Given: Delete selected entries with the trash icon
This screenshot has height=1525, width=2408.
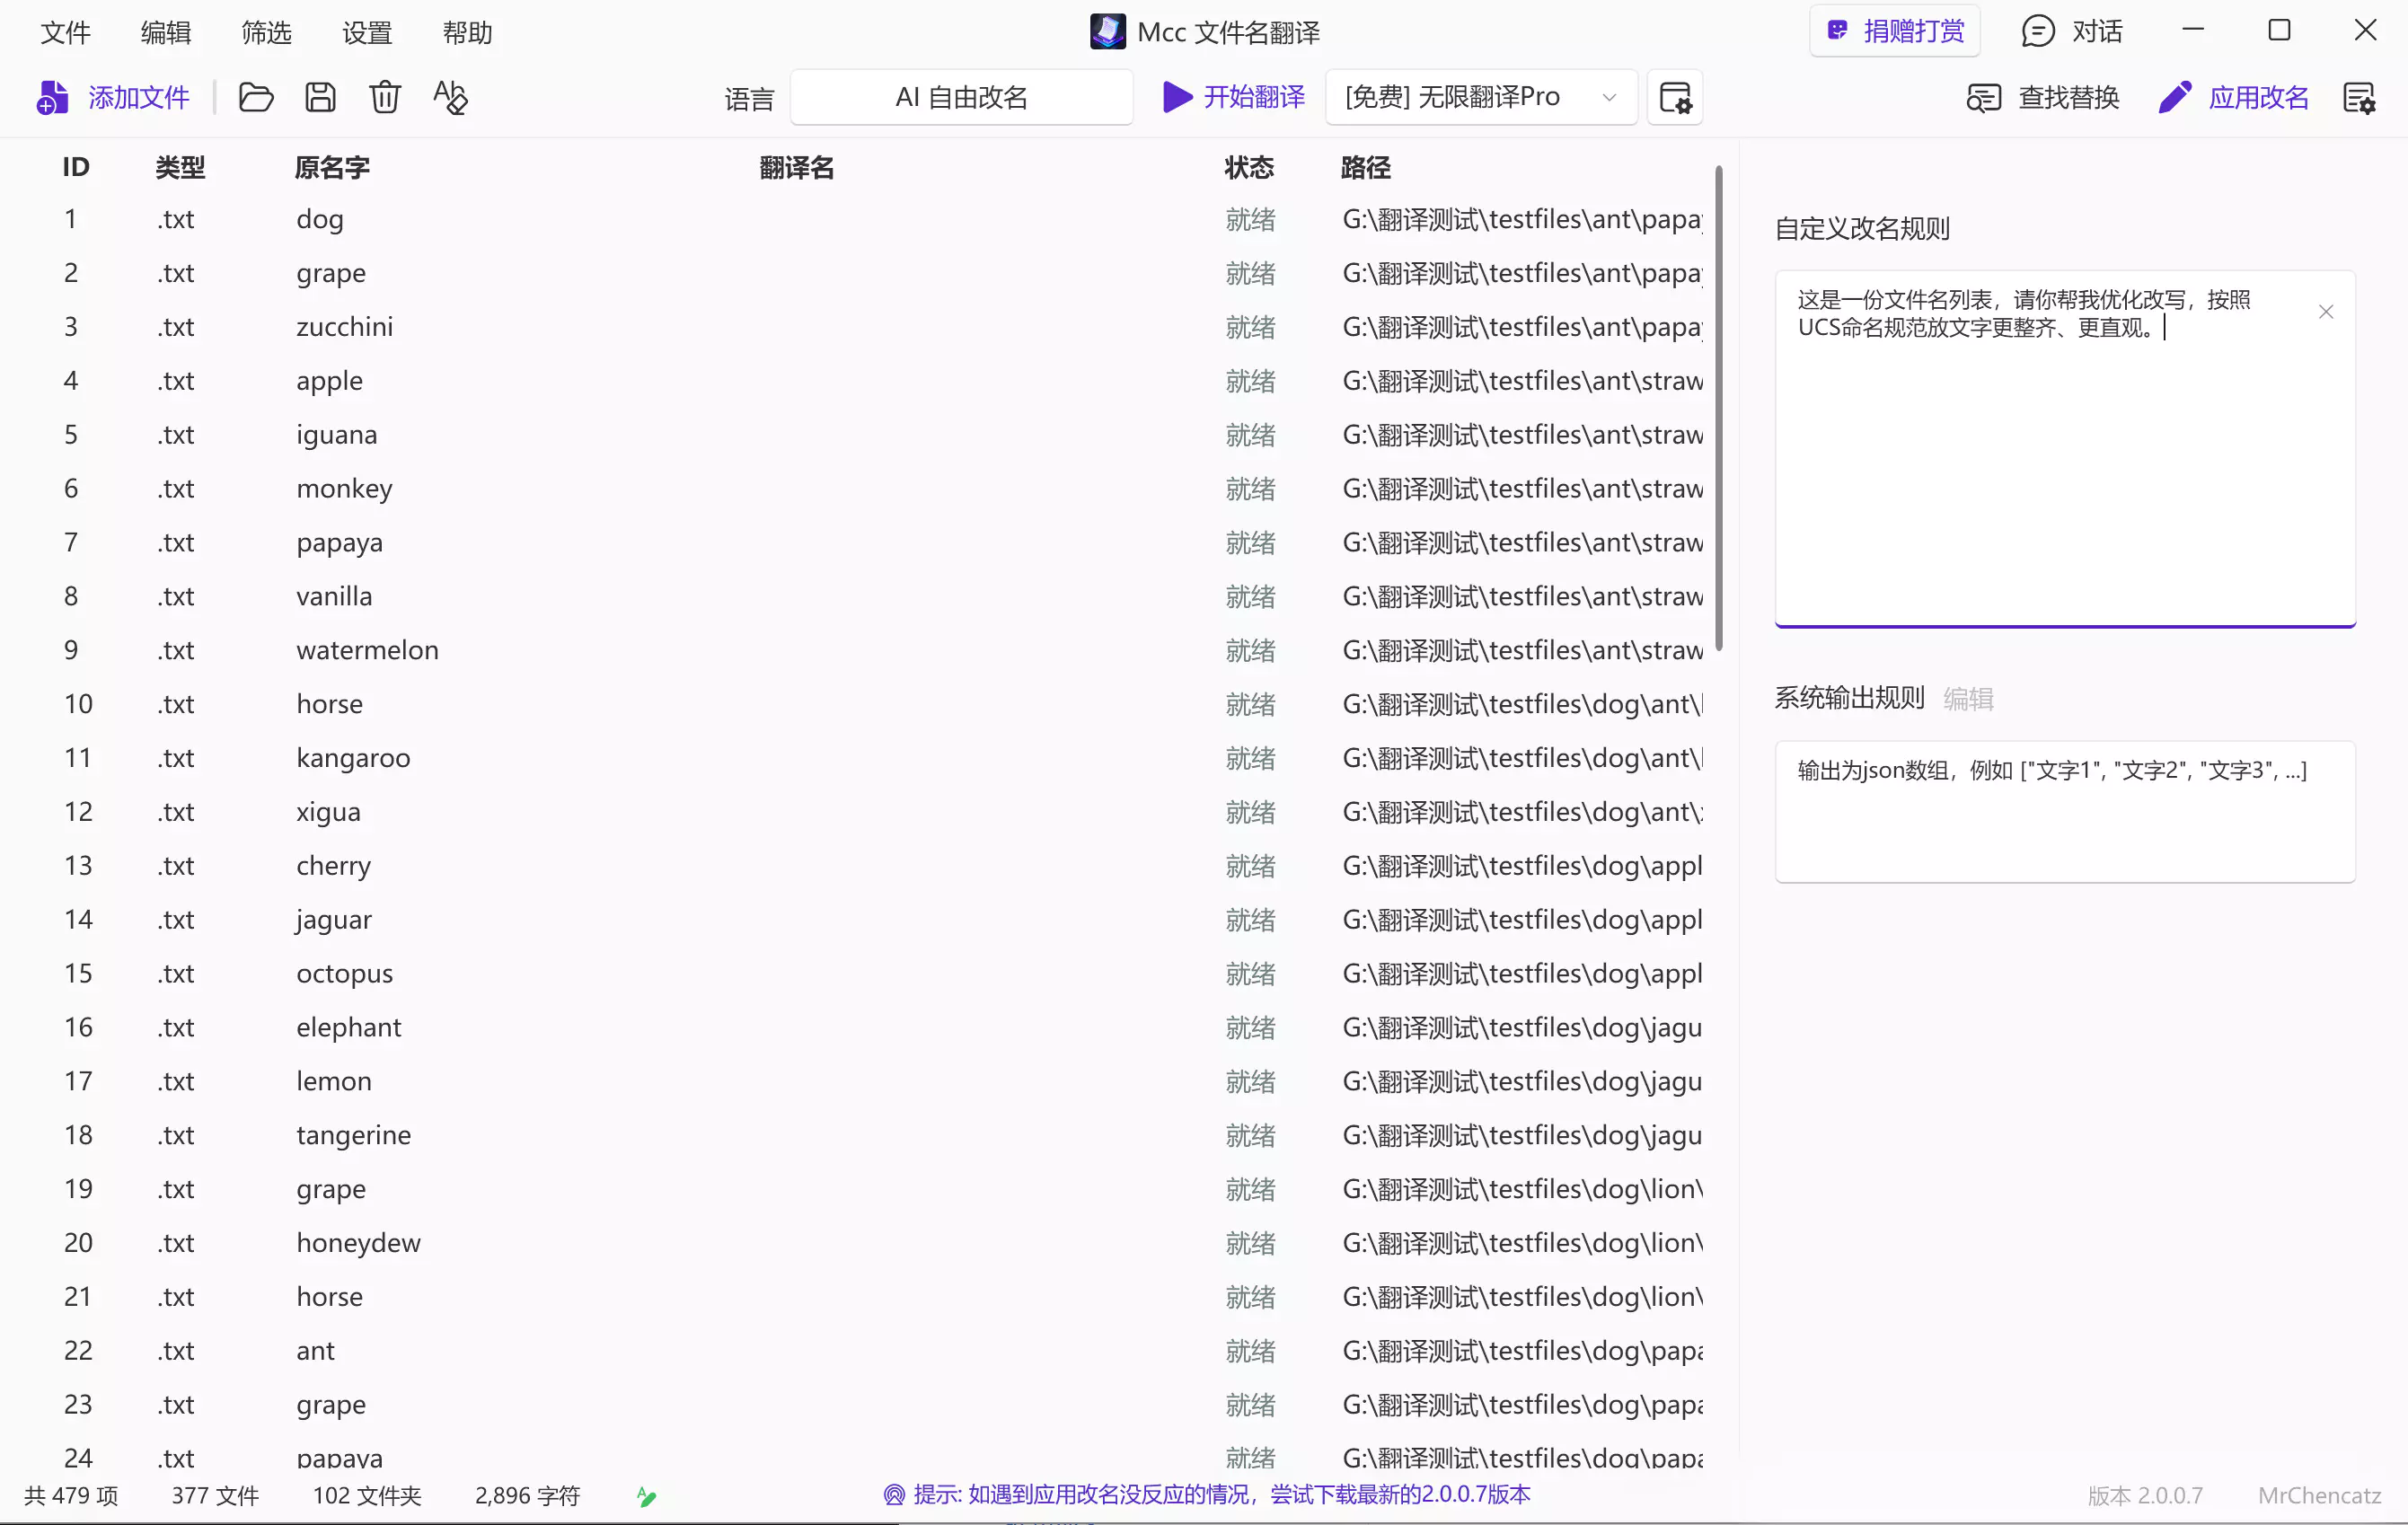Looking at the screenshot, I should 385,97.
